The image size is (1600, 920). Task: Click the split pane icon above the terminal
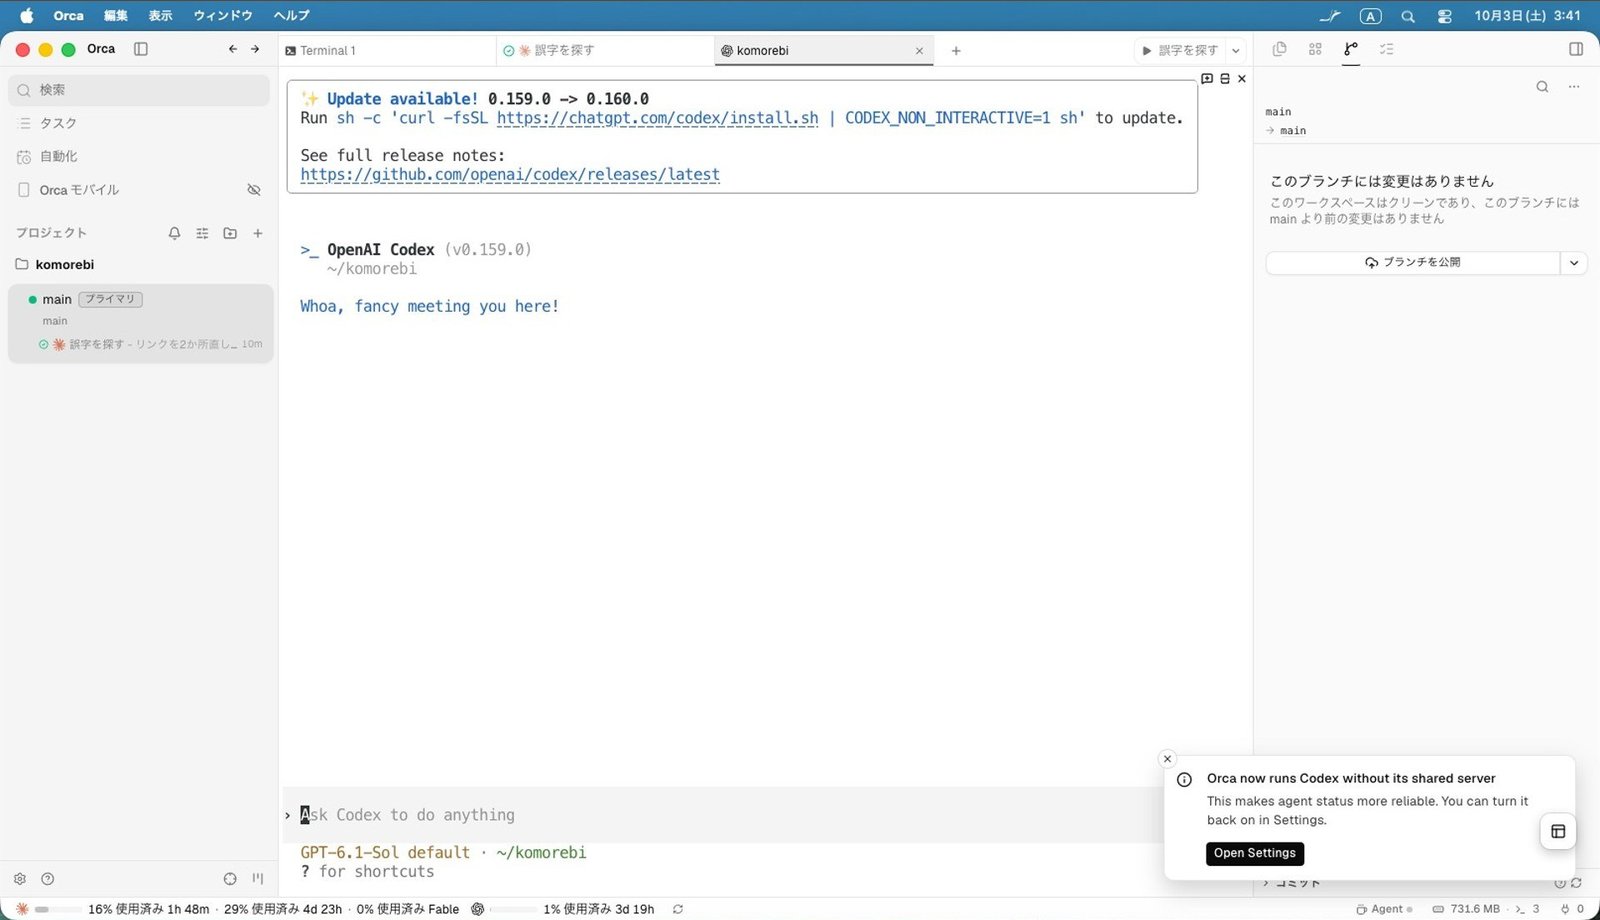point(1225,78)
